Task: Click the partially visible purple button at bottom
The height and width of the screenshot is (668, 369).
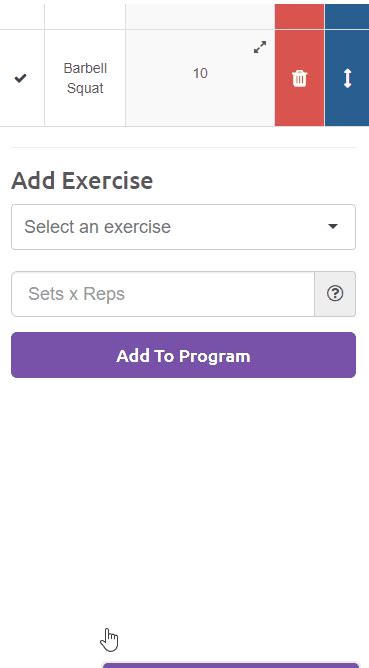Action: (231, 665)
